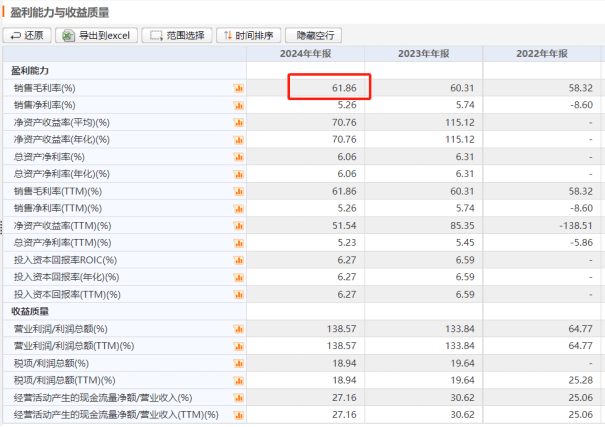
Task: Select the 2022年年报 column header
Action: 542,54
